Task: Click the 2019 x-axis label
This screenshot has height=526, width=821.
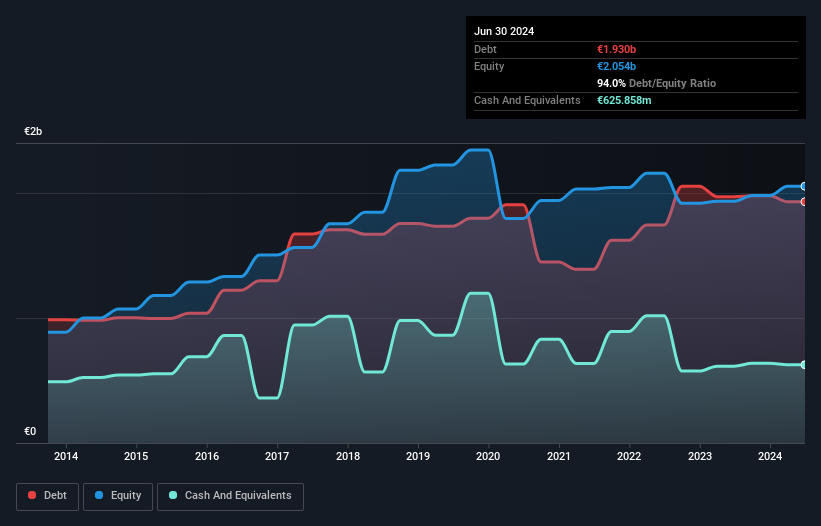Action: click(418, 456)
